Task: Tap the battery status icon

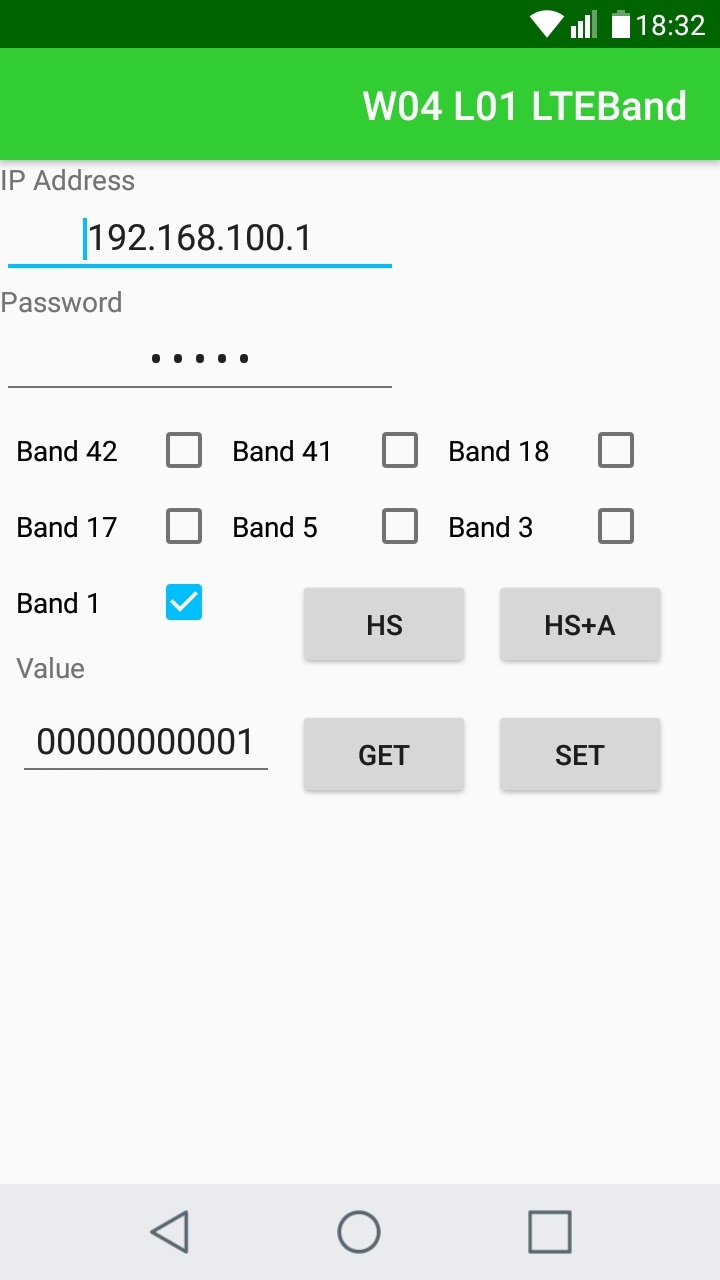Action: pos(621,24)
